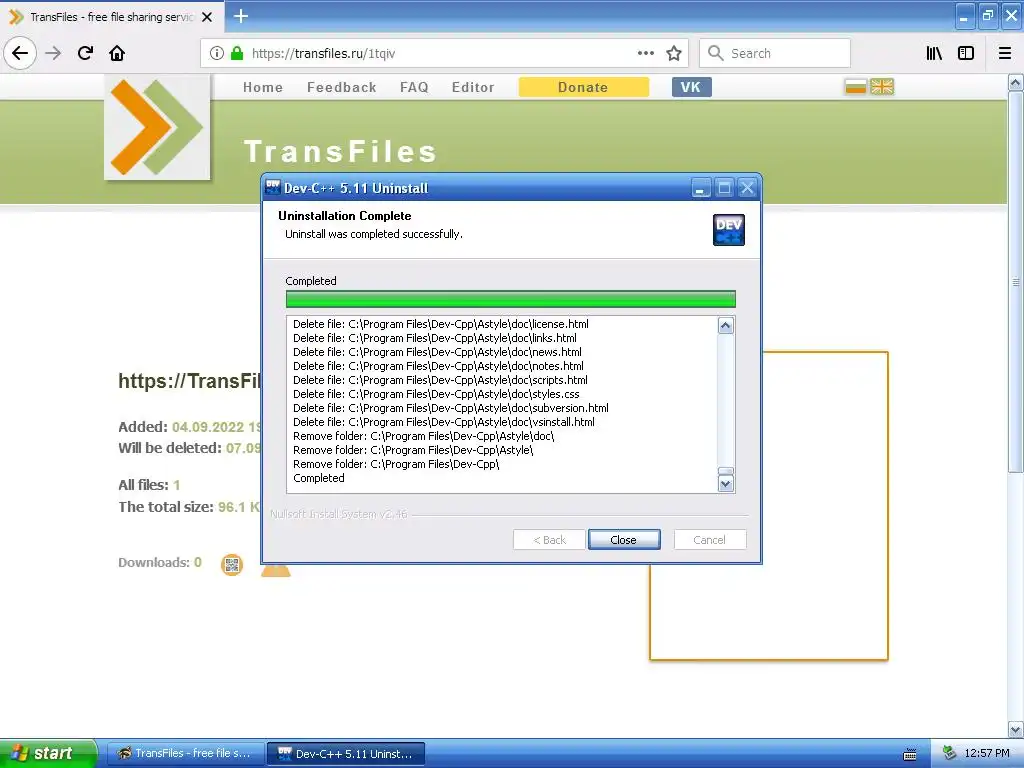The image size is (1024, 768).
Task: Open the Editor page
Action: (x=473, y=87)
